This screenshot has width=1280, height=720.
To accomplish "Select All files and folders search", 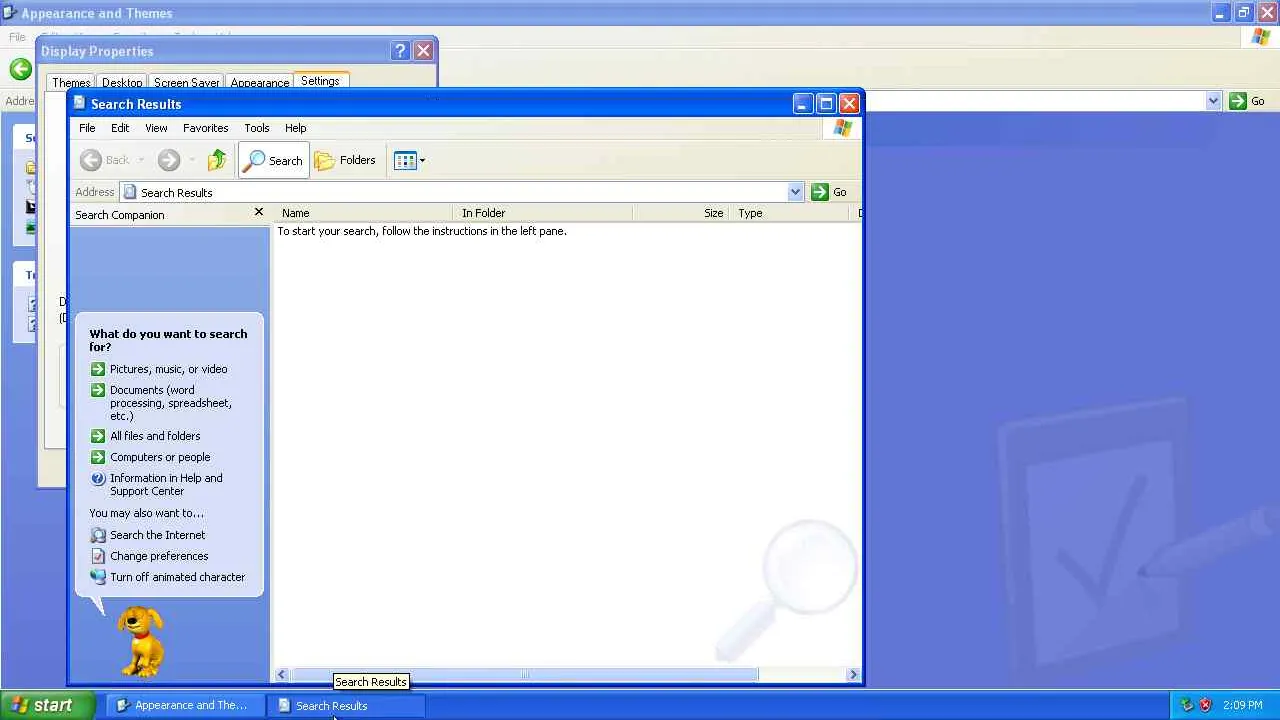I will (155, 436).
